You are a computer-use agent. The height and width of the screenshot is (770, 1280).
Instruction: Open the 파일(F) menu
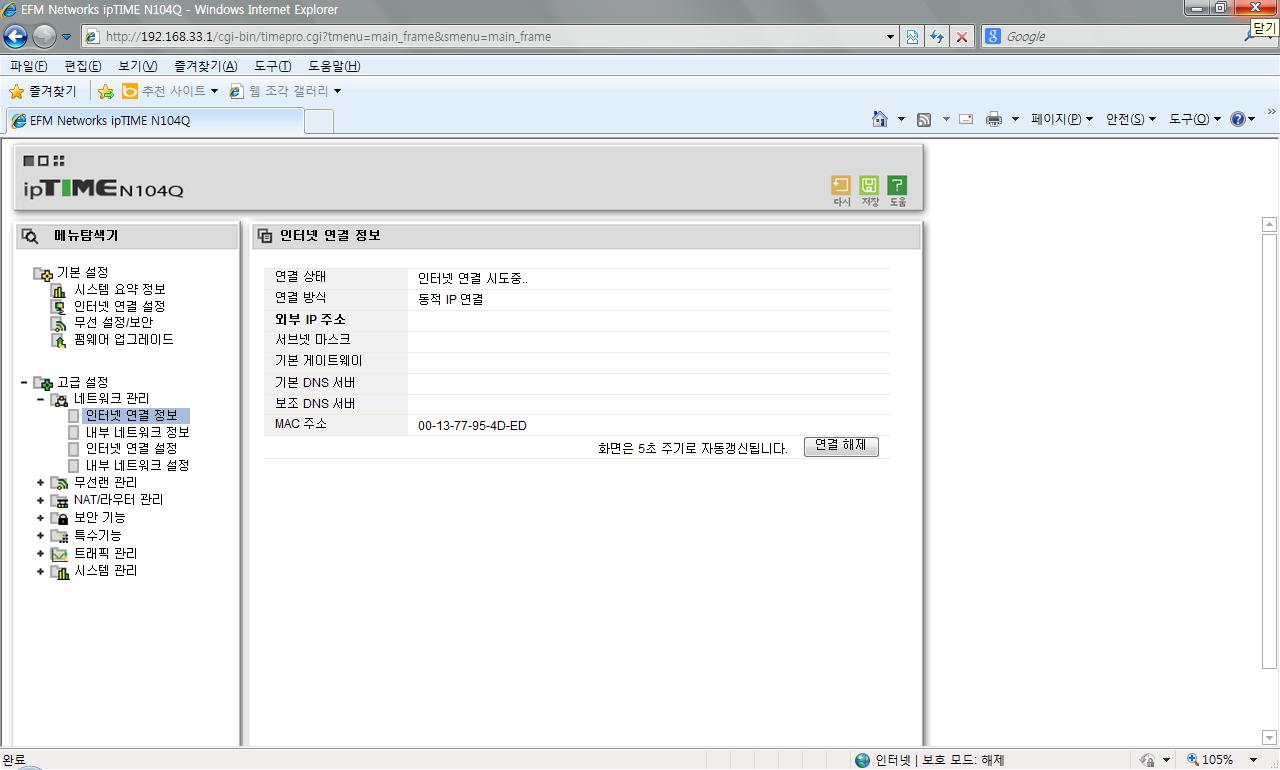tap(28, 66)
